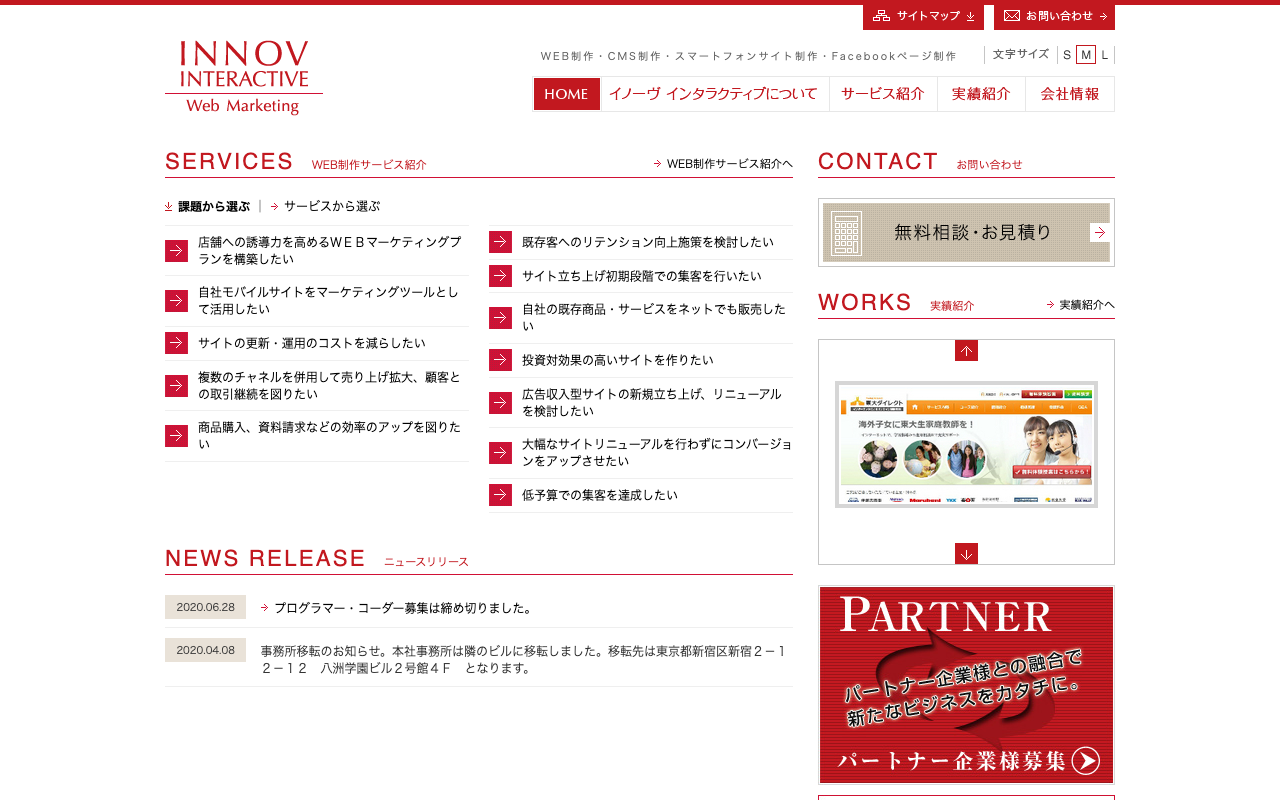
Task: Open link 自社モバイルサイトをマーケティングツールとして活用したい
Action: click(329, 301)
